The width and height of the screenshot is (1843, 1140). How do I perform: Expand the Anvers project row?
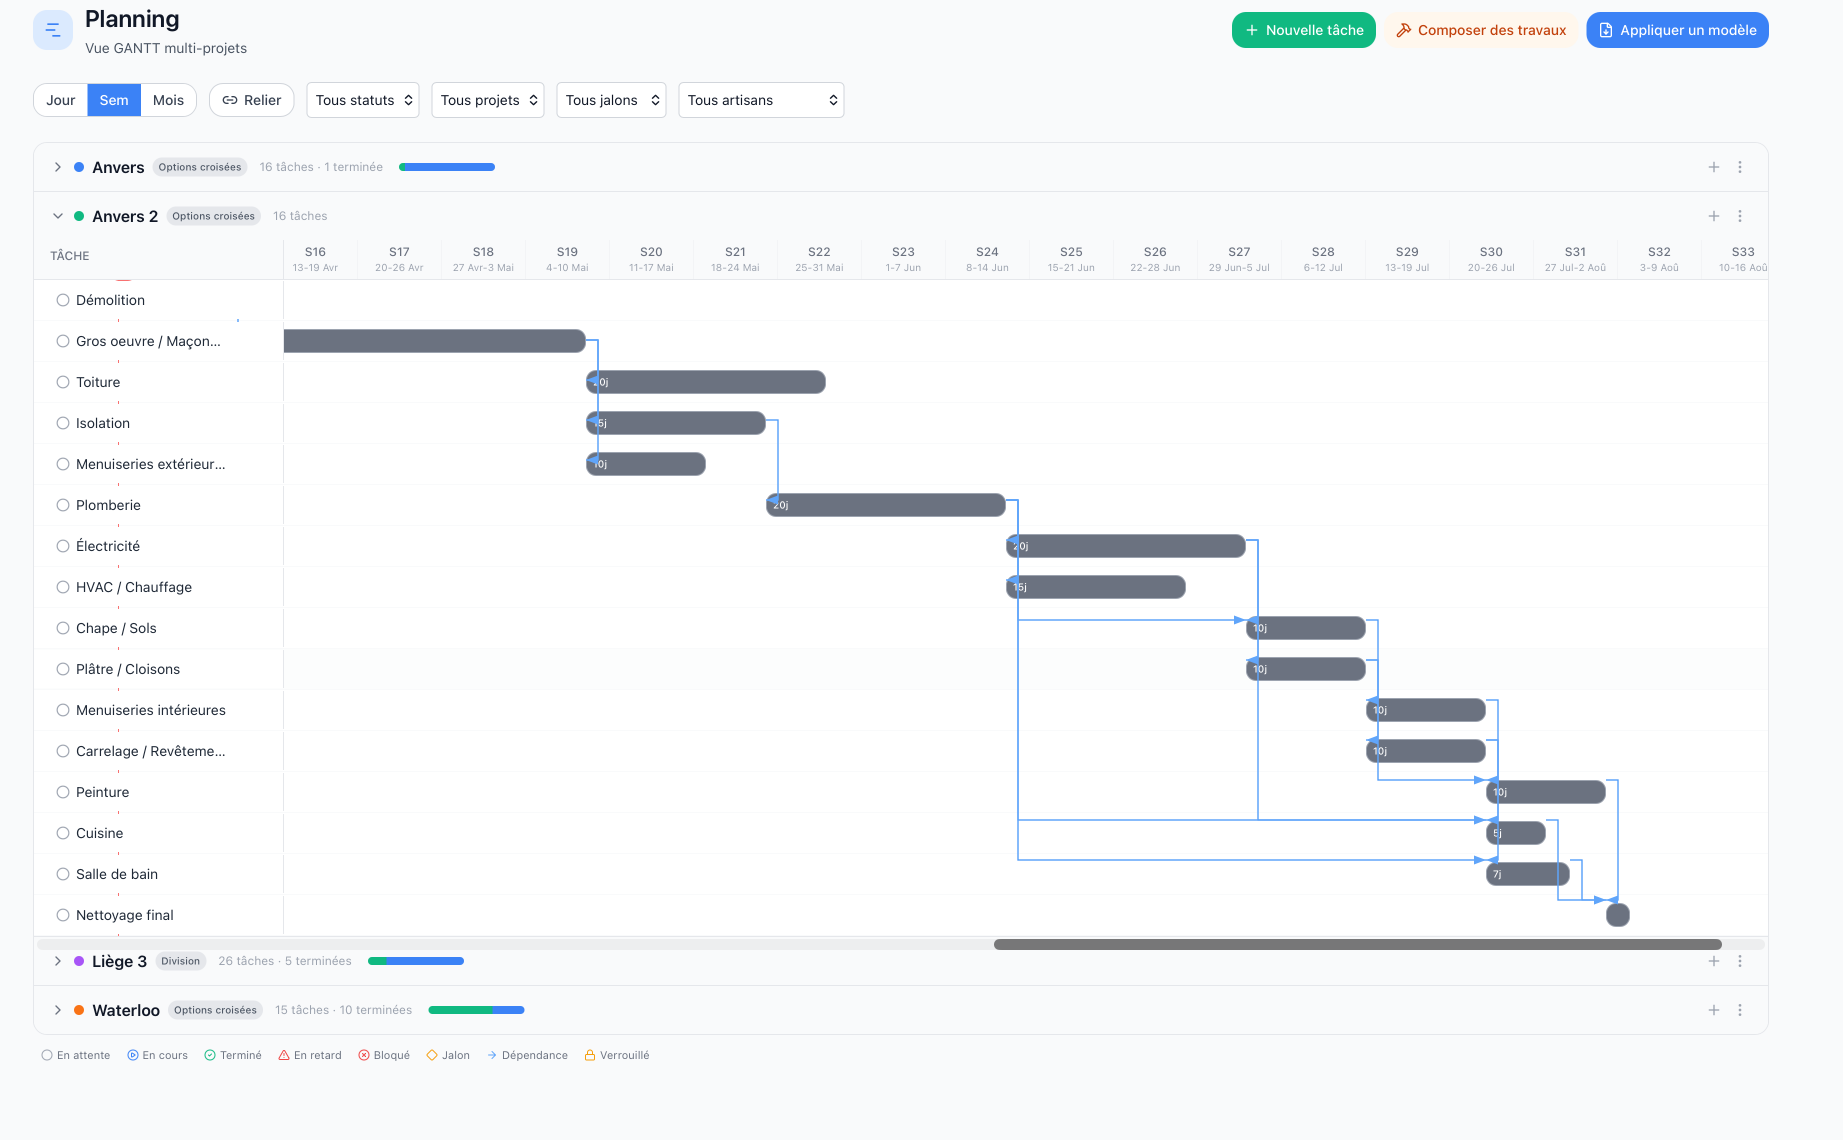click(x=58, y=167)
